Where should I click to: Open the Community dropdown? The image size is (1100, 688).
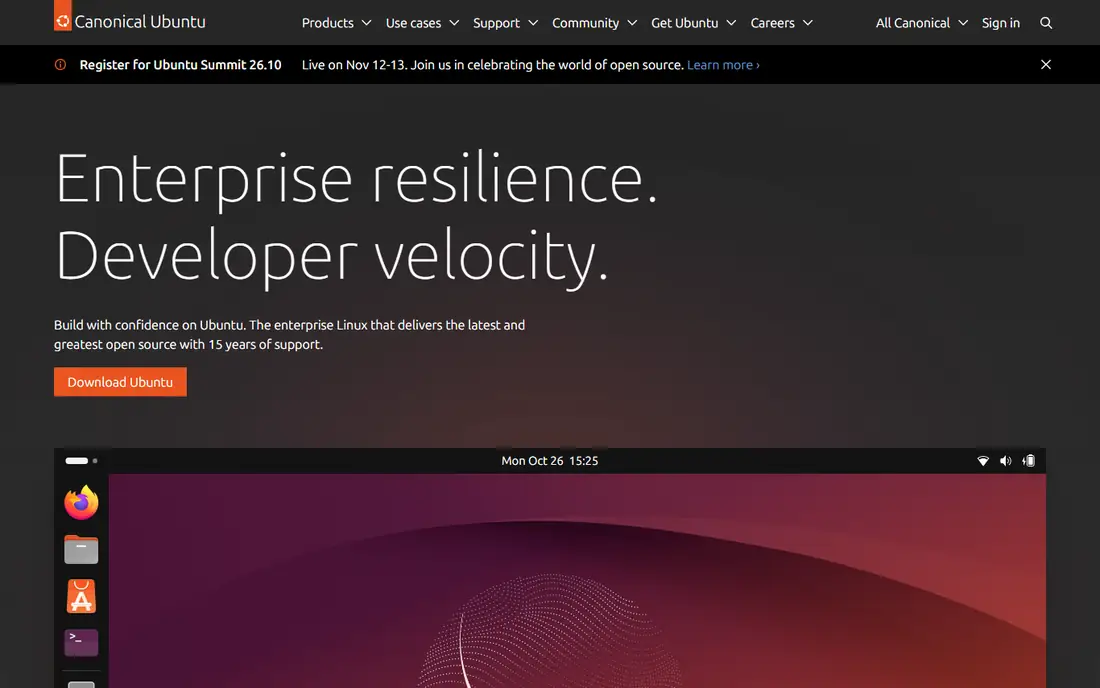pyautogui.click(x=594, y=23)
